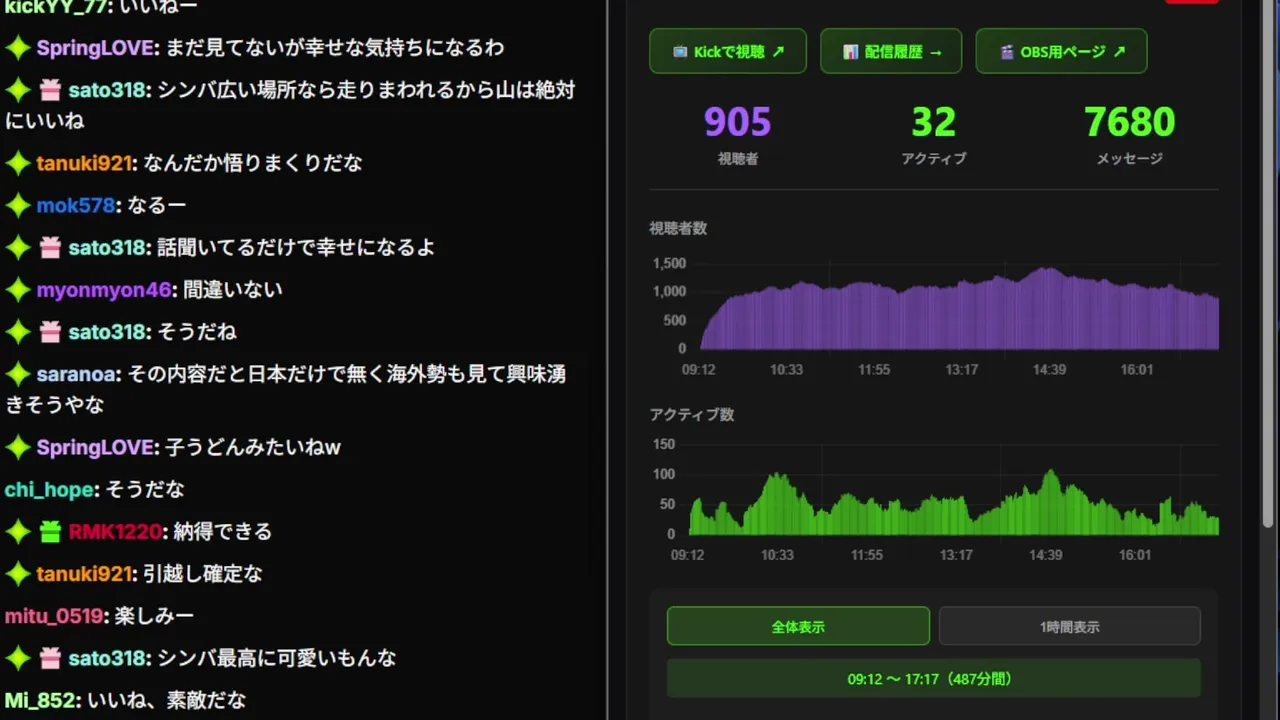The width and height of the screenshot is (1280, 720).
Task: Click green sparkle badge beside saranoa
Action: (x=18, y=374)
